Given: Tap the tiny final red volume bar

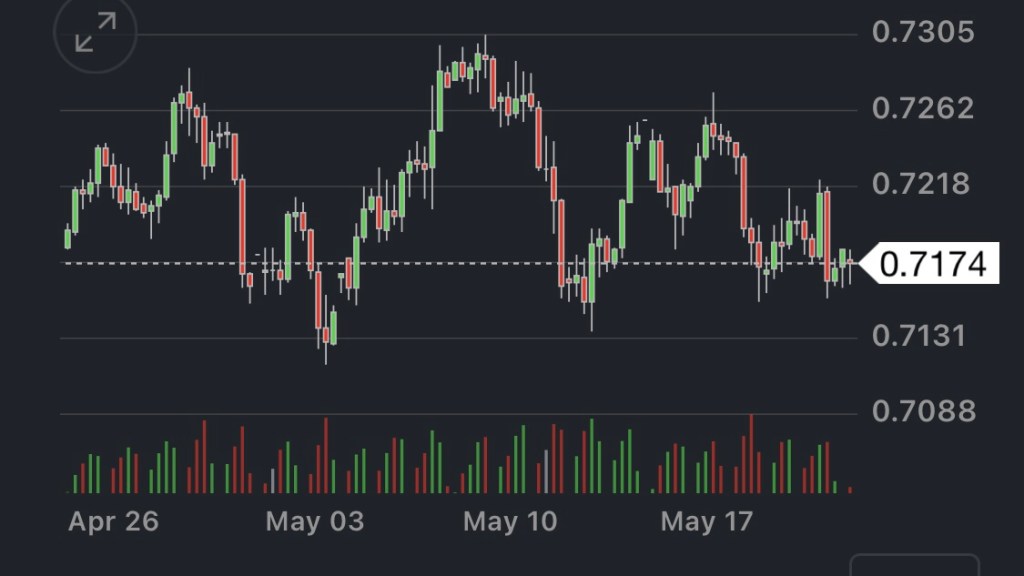Looking at the screenshot, I should click(x=850, y=489).
